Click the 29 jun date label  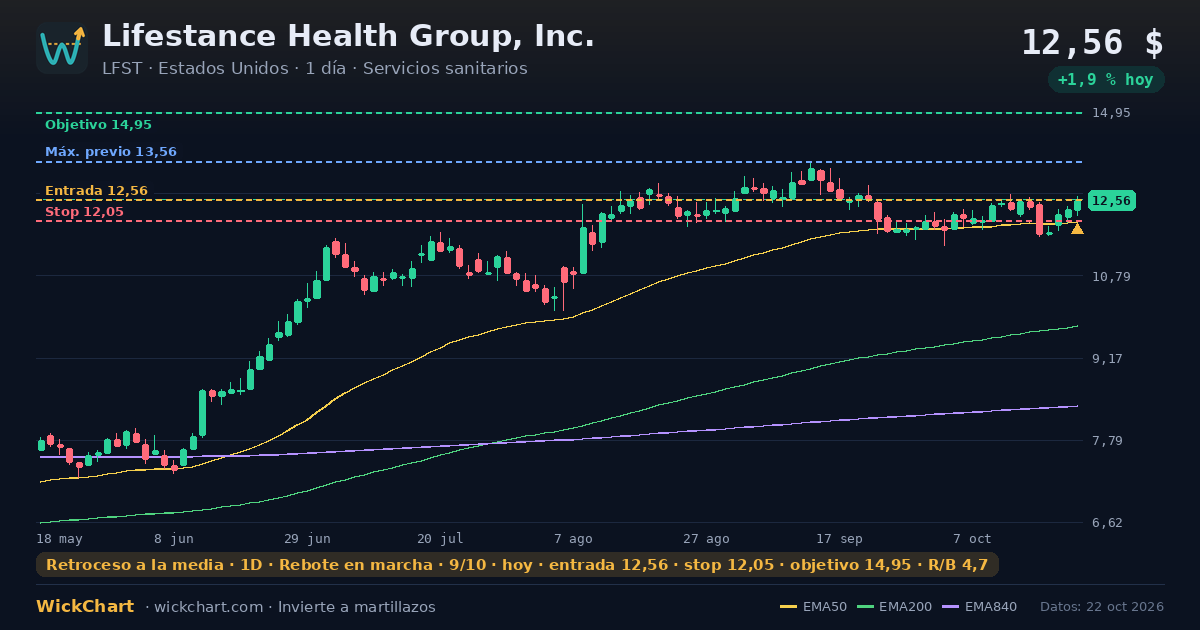(x=307, y=538)
